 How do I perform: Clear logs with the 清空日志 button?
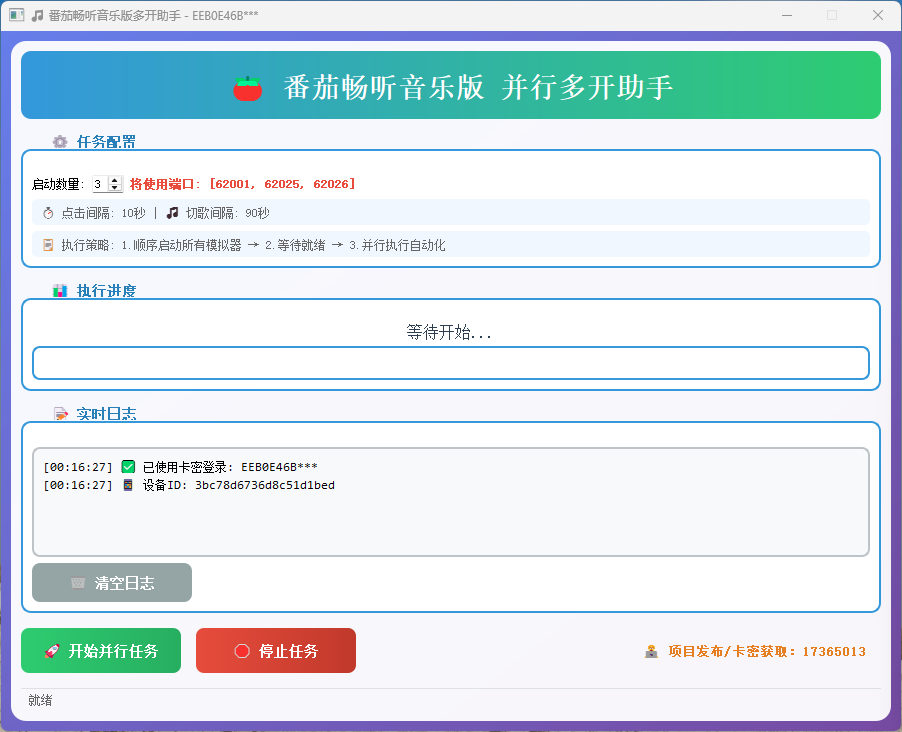click(x=111, y=583)
